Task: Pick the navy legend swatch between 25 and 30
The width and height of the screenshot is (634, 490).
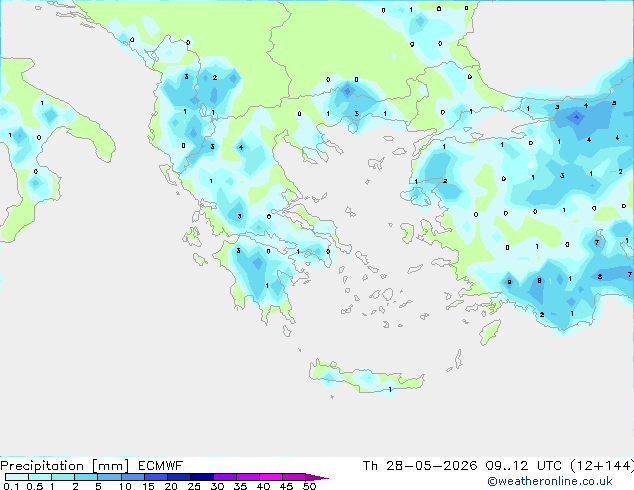Action: (x=201, y=477)
